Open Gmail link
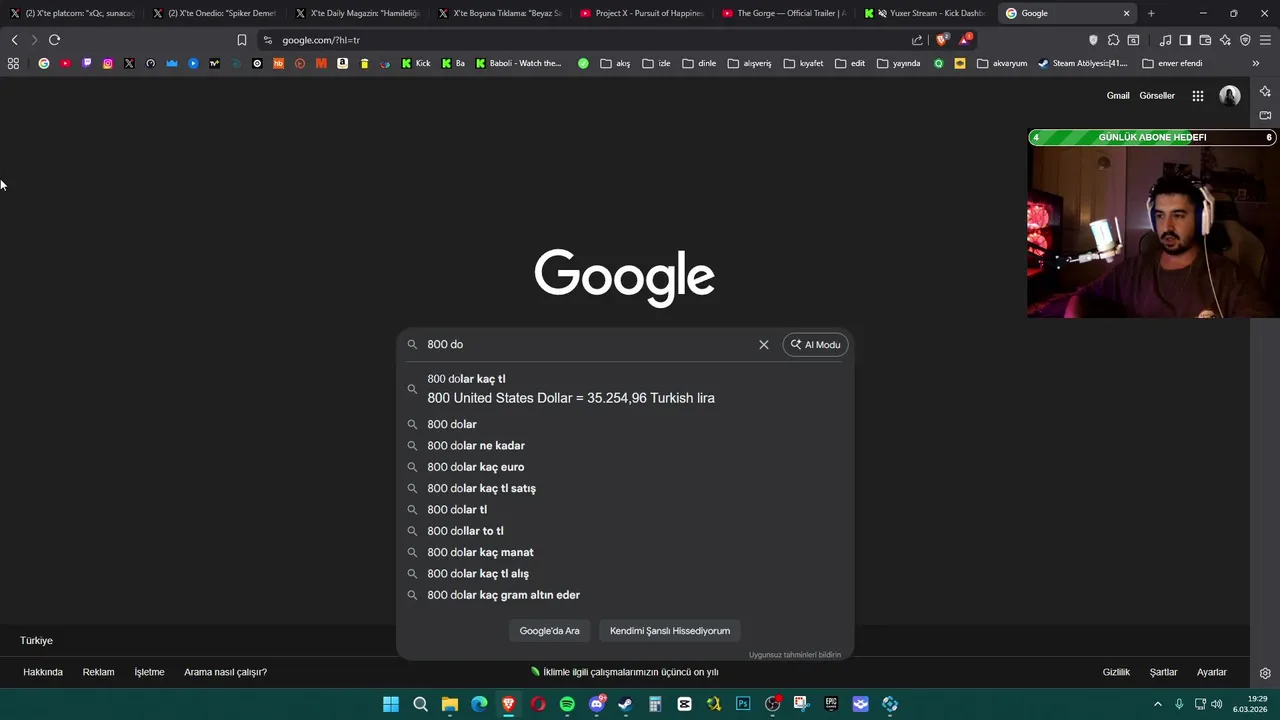The width and height of the screenshot is (1280, 720). pyautogui.click(x=1118, y=96)
